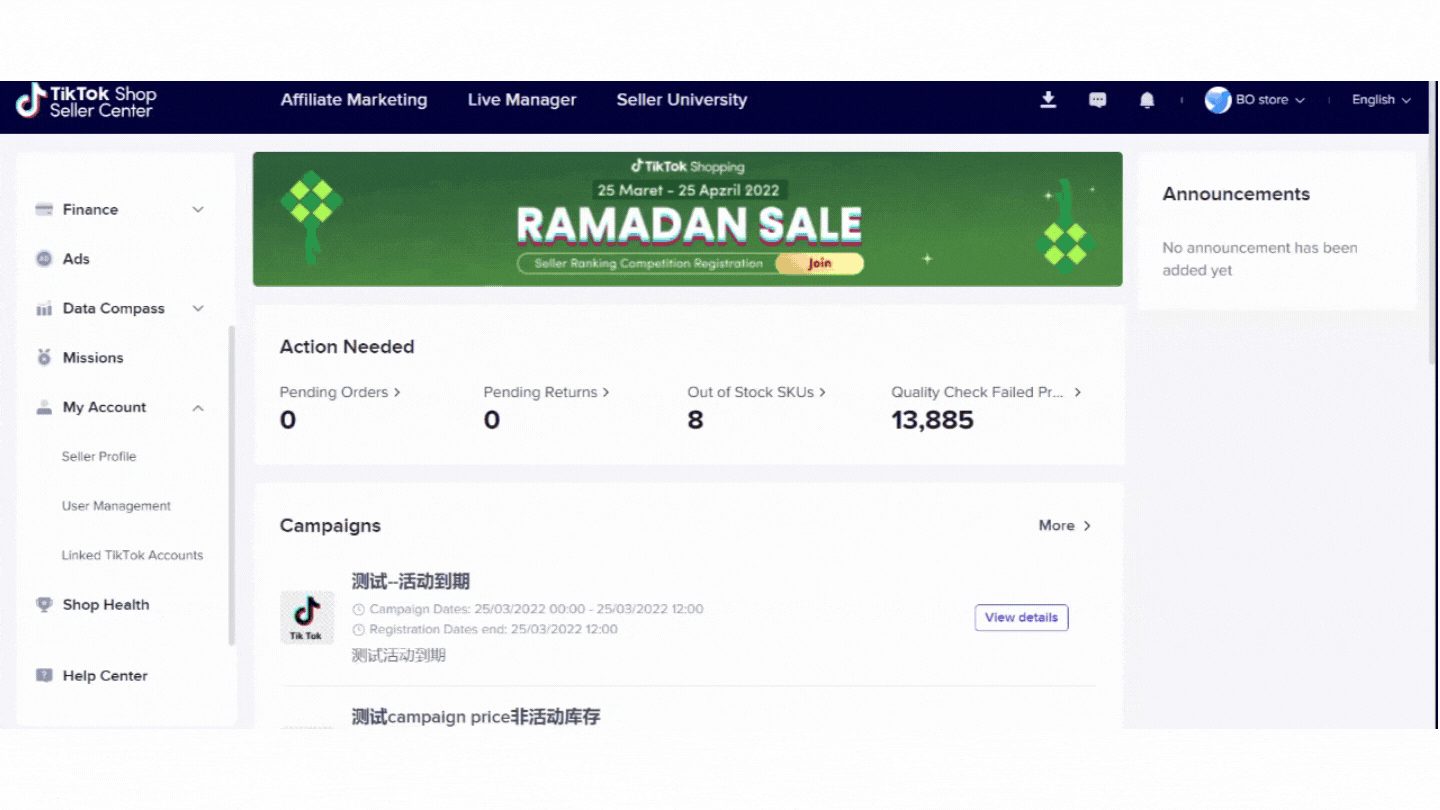Open Seller University in the top navigation
This screenshot has height=810, width=1440.
point(682,100)
